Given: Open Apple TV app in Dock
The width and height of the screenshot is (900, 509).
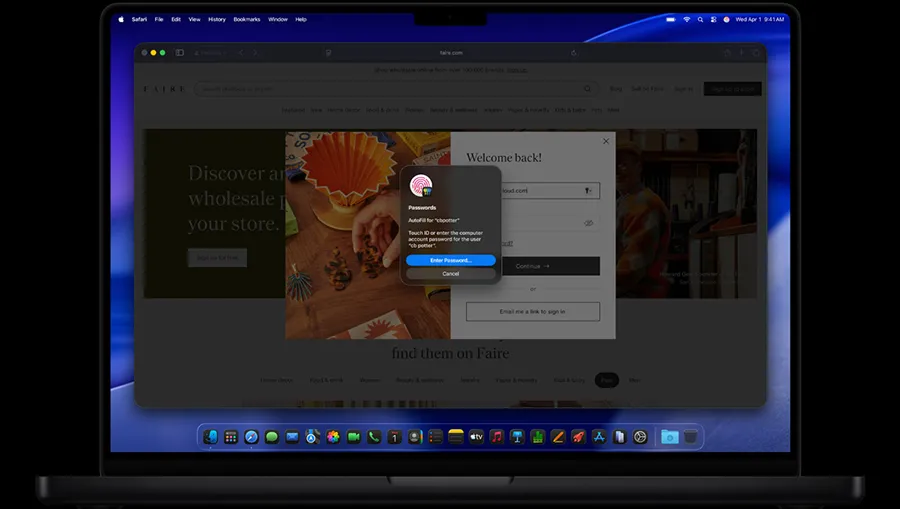Looking at the screenshot, I should coord(476,437).
